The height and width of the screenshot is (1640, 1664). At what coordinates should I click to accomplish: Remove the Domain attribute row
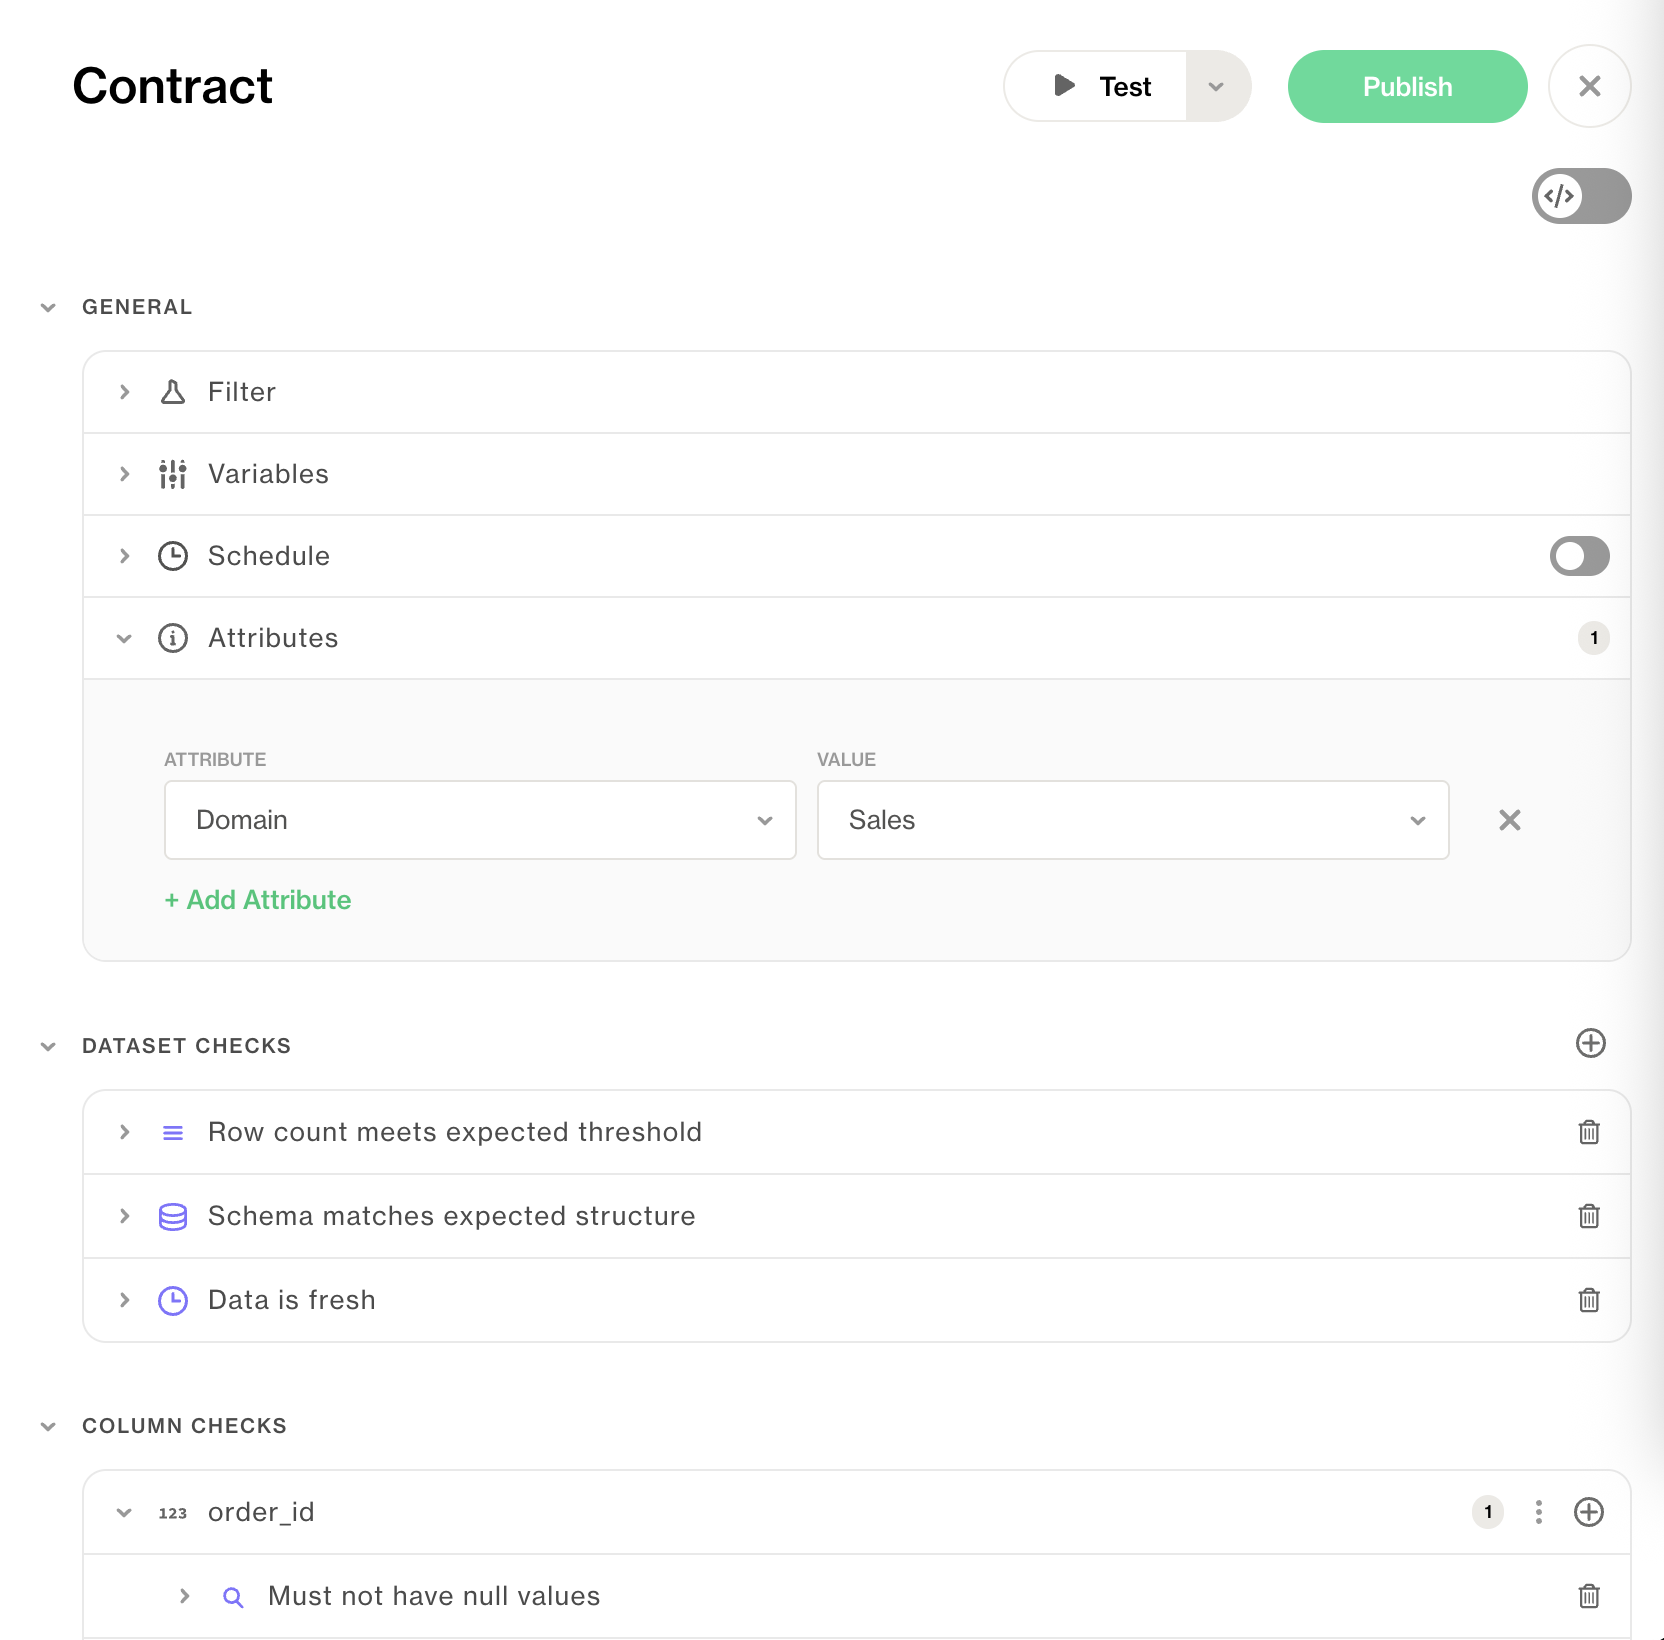1510,820
